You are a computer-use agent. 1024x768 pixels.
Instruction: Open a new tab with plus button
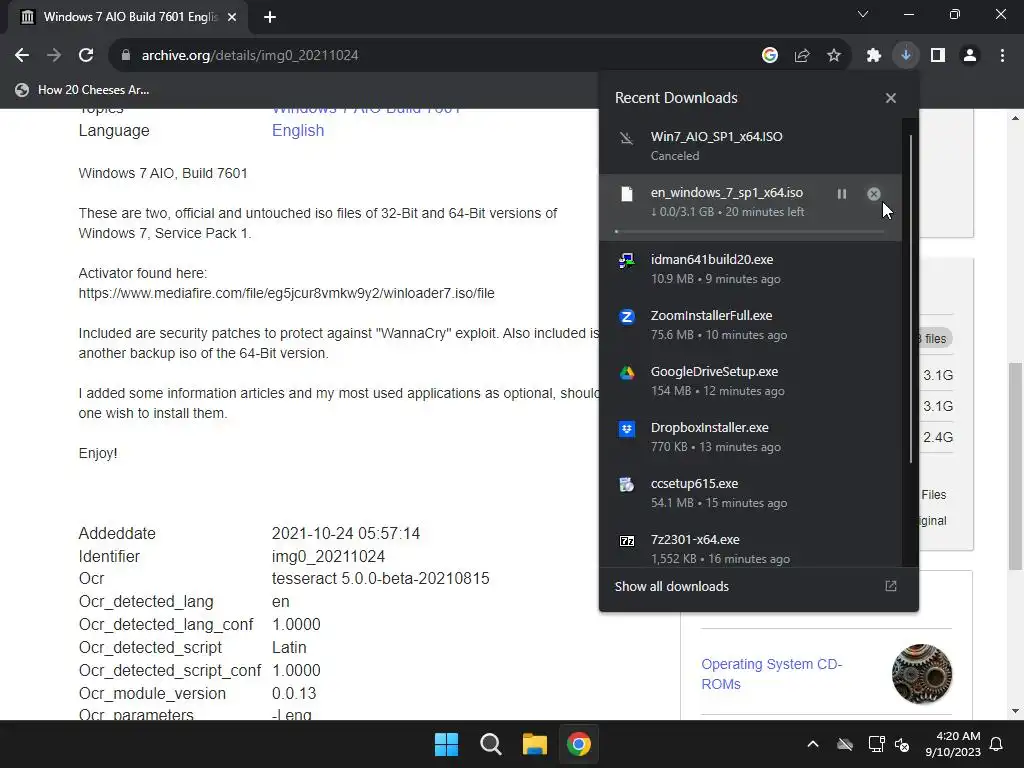270,17
